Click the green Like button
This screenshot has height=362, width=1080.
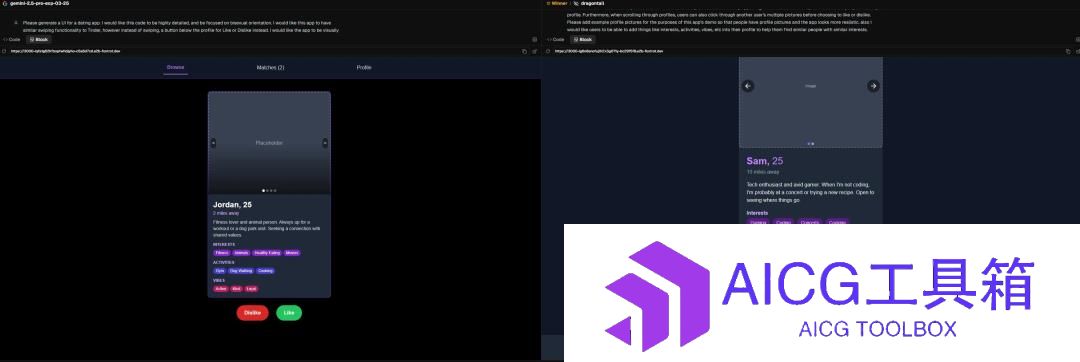tap(289, 312)
